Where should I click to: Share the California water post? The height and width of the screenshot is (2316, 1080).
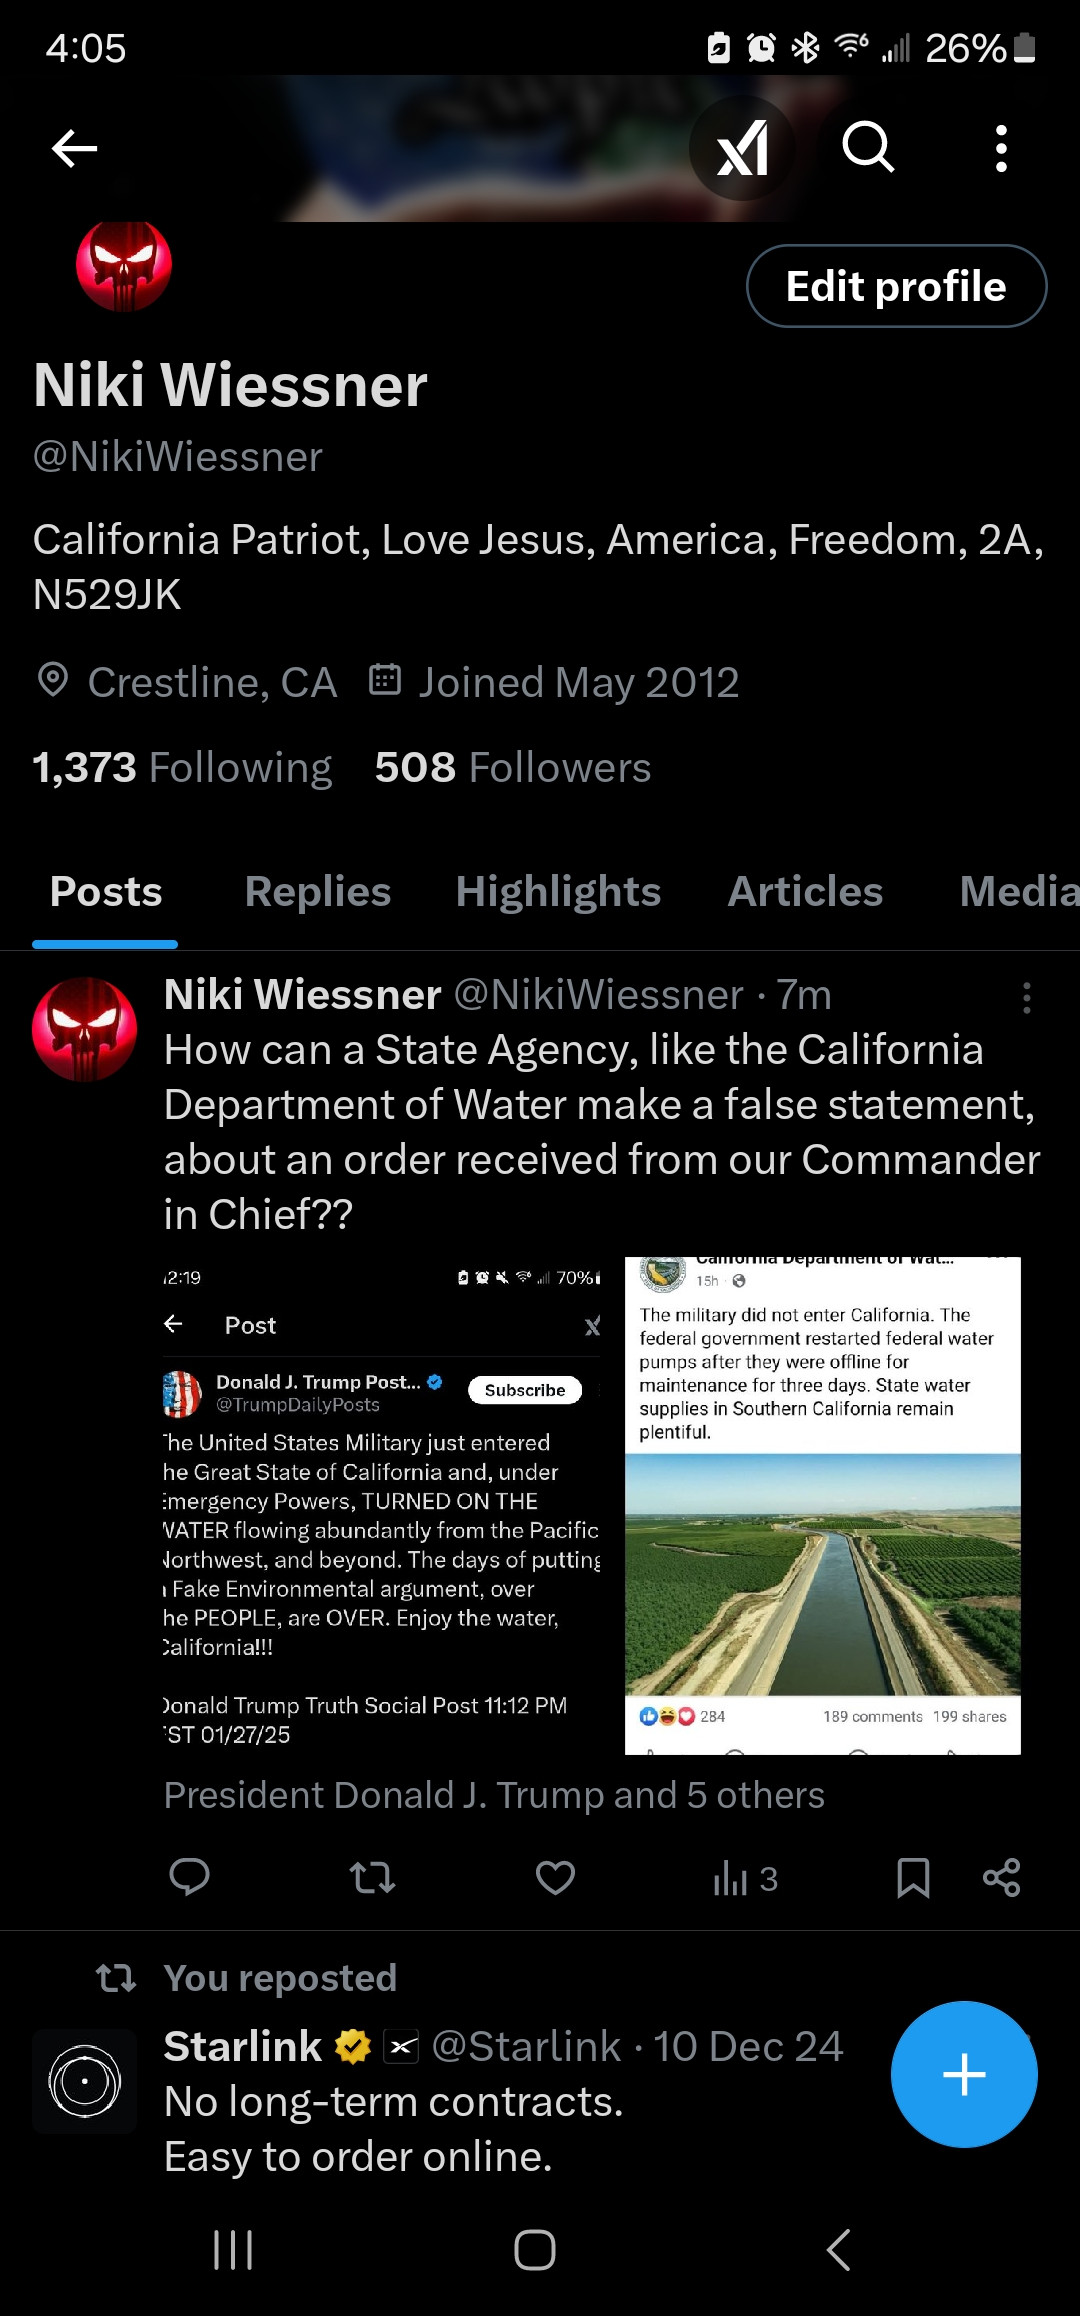click(x=1001, y=1877)
